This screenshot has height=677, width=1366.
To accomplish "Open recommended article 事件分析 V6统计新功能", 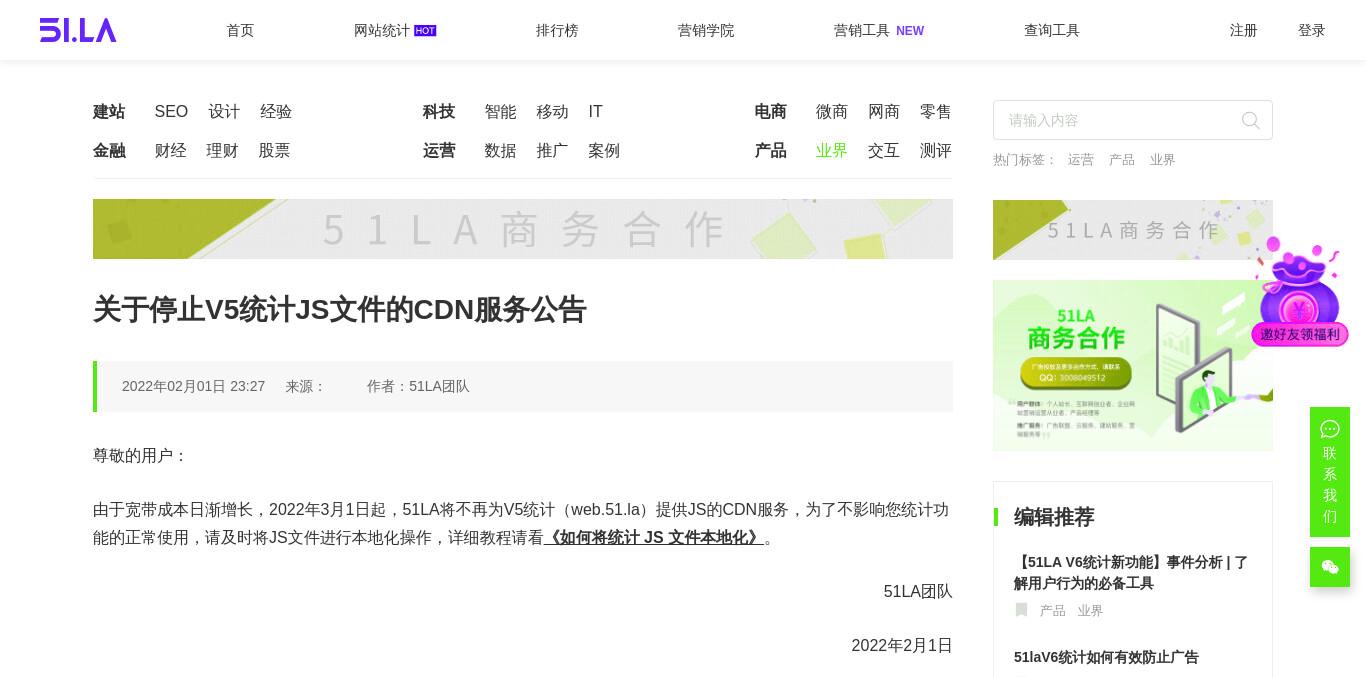I will click(1131, 573).
